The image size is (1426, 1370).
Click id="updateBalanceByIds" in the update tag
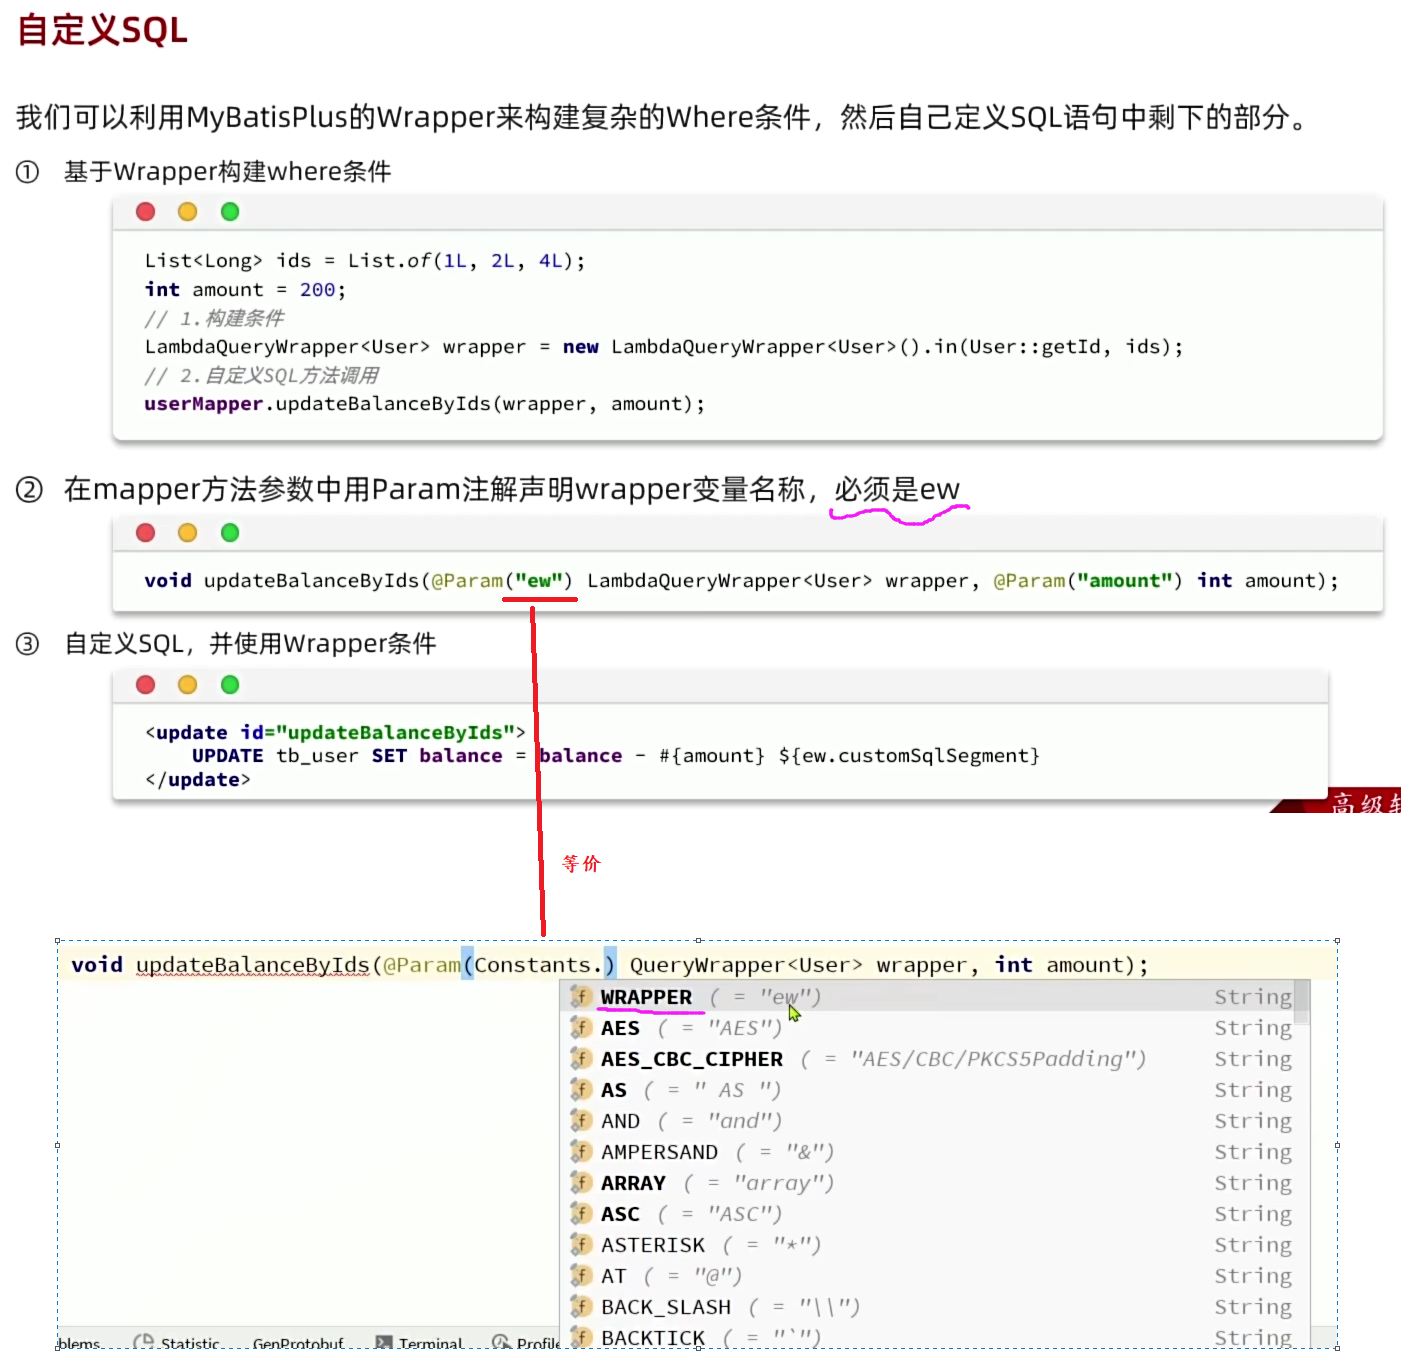coord(377,732)
